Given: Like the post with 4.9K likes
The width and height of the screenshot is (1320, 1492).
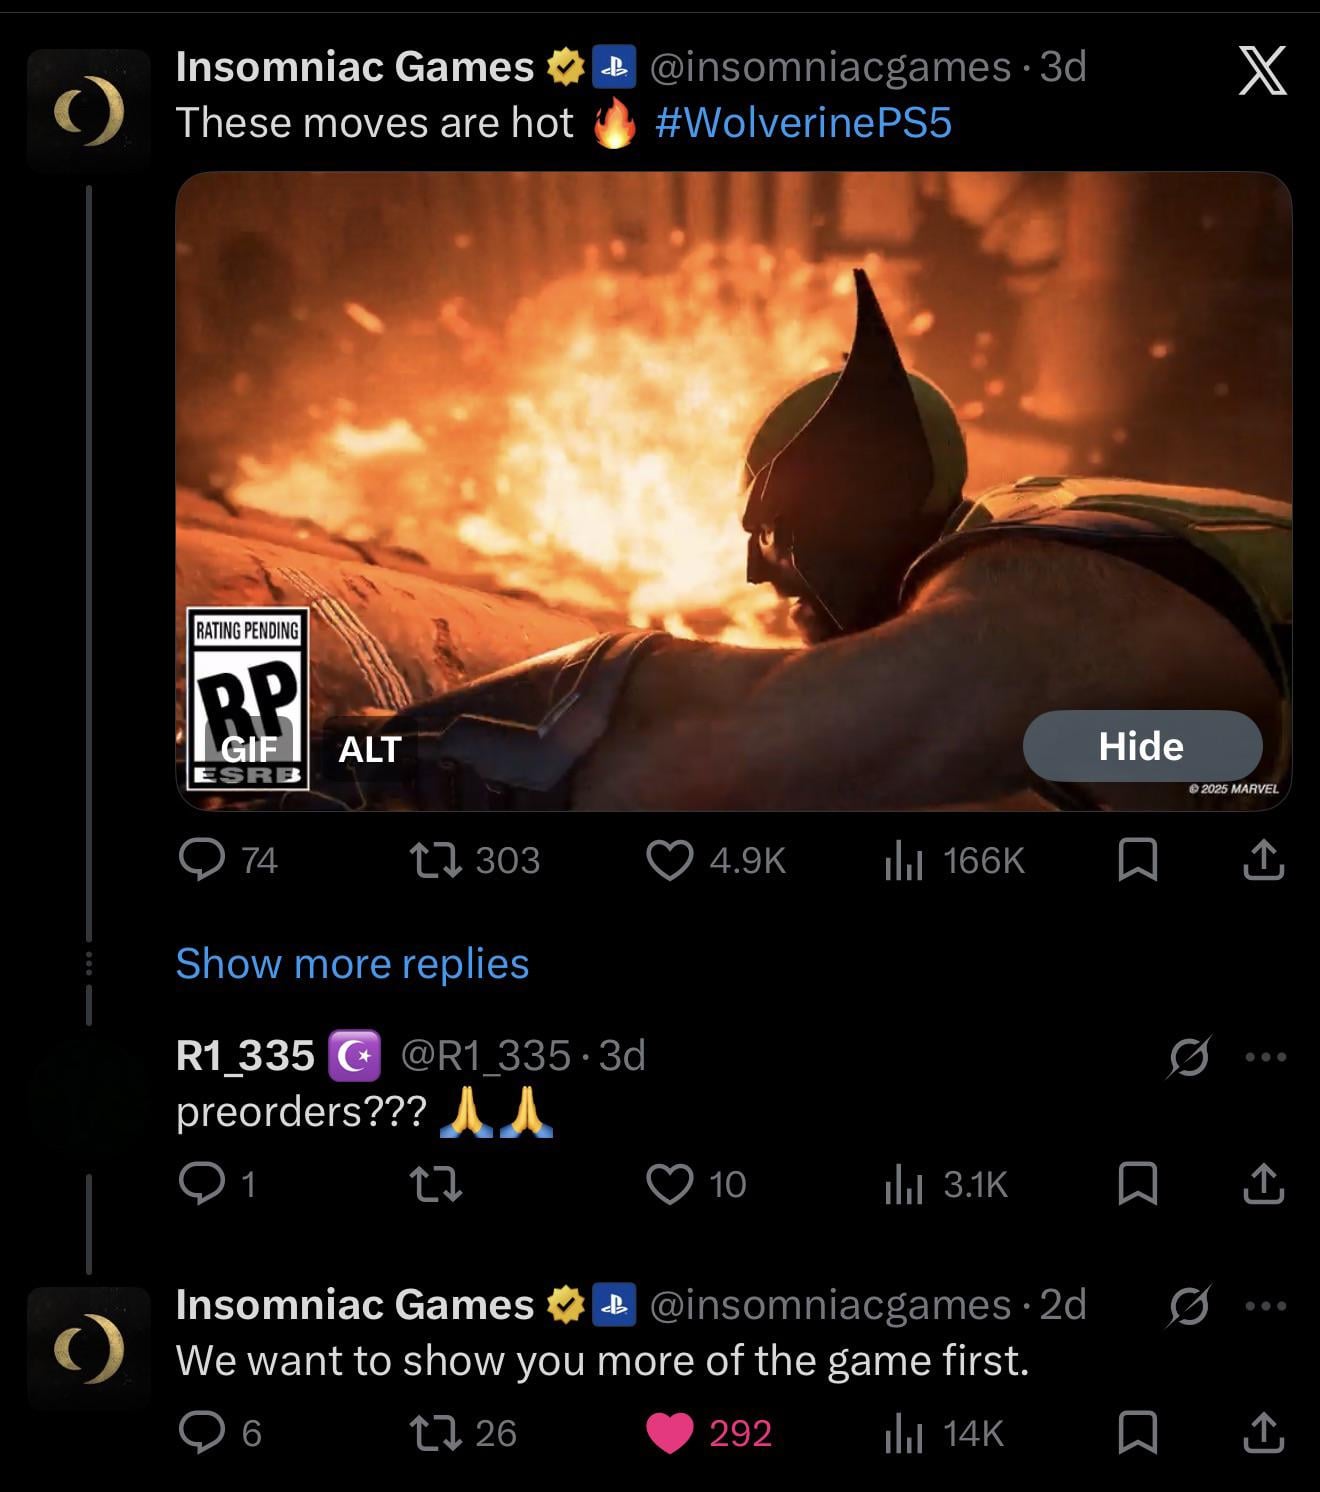Looking at the screenshot, I should pos(669,860).
